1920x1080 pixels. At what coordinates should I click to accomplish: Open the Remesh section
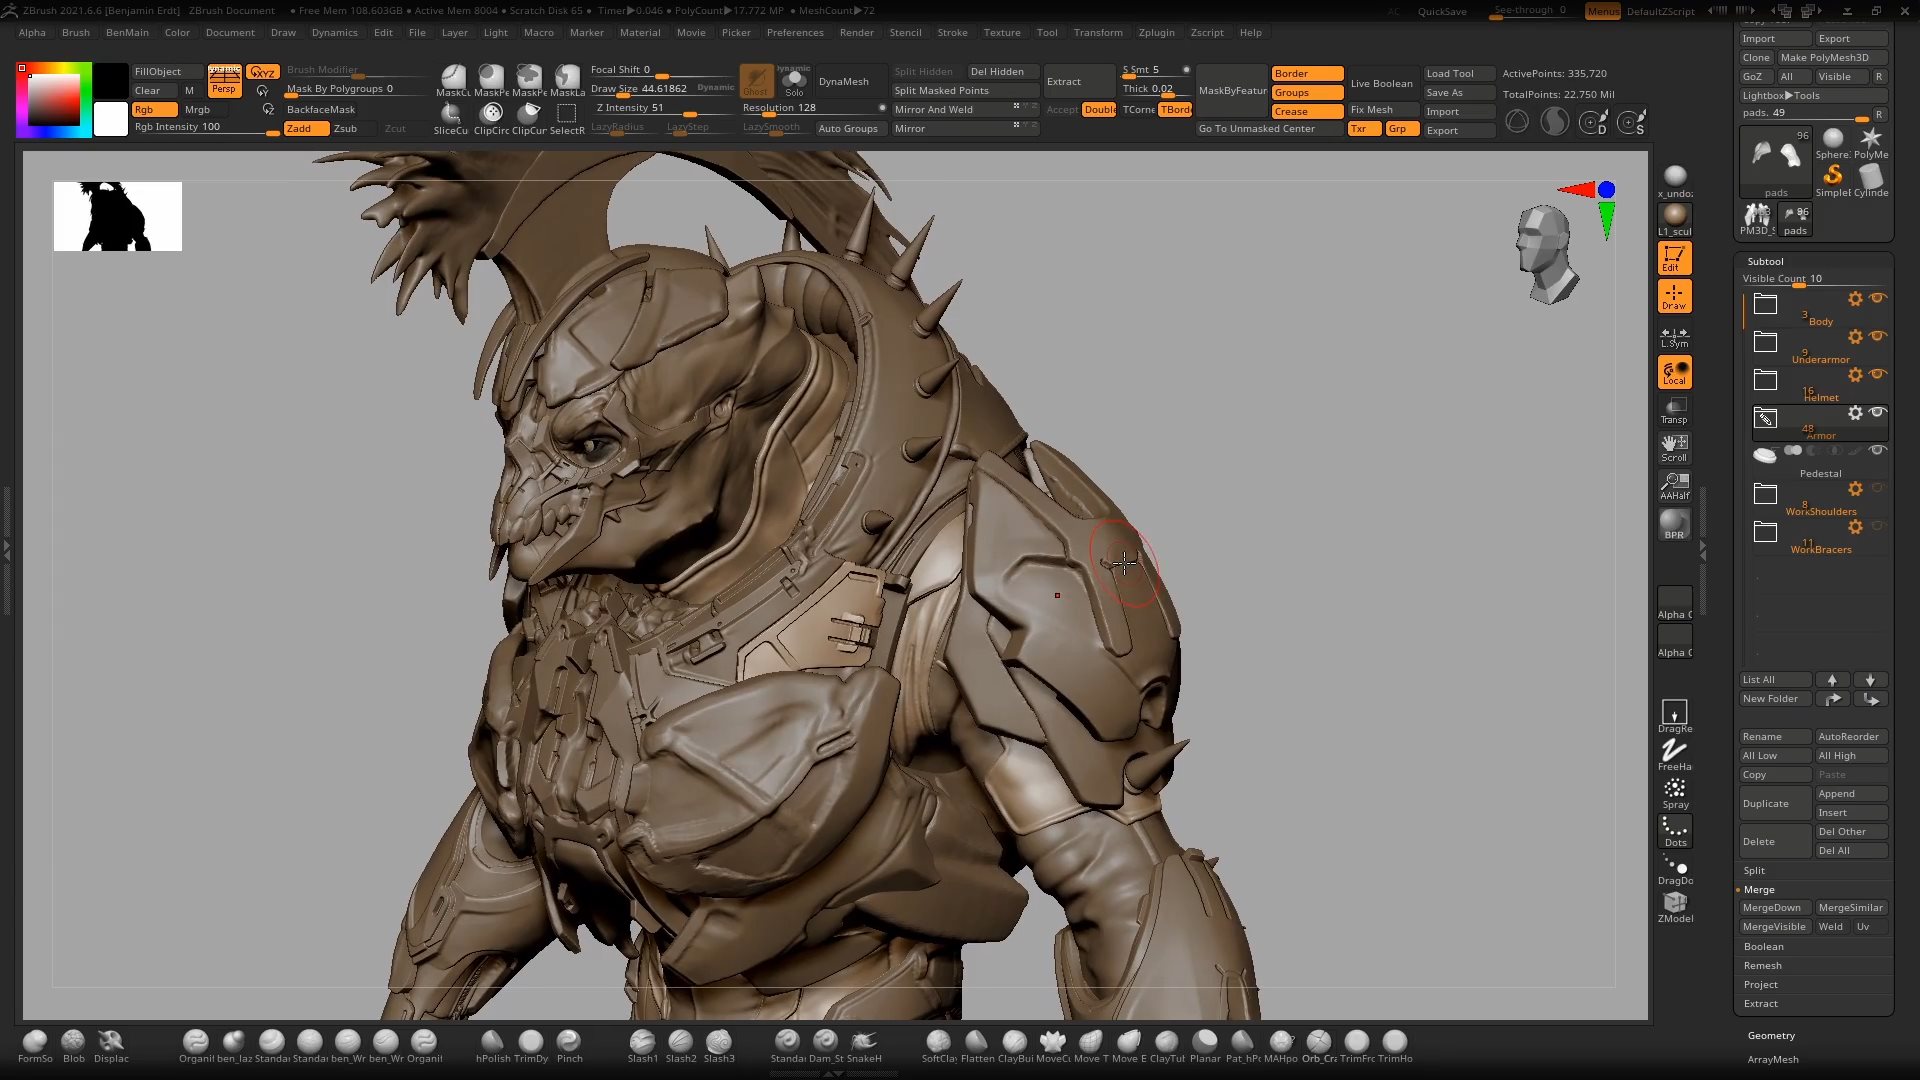pyautogui.click(x=1763, y=965)
